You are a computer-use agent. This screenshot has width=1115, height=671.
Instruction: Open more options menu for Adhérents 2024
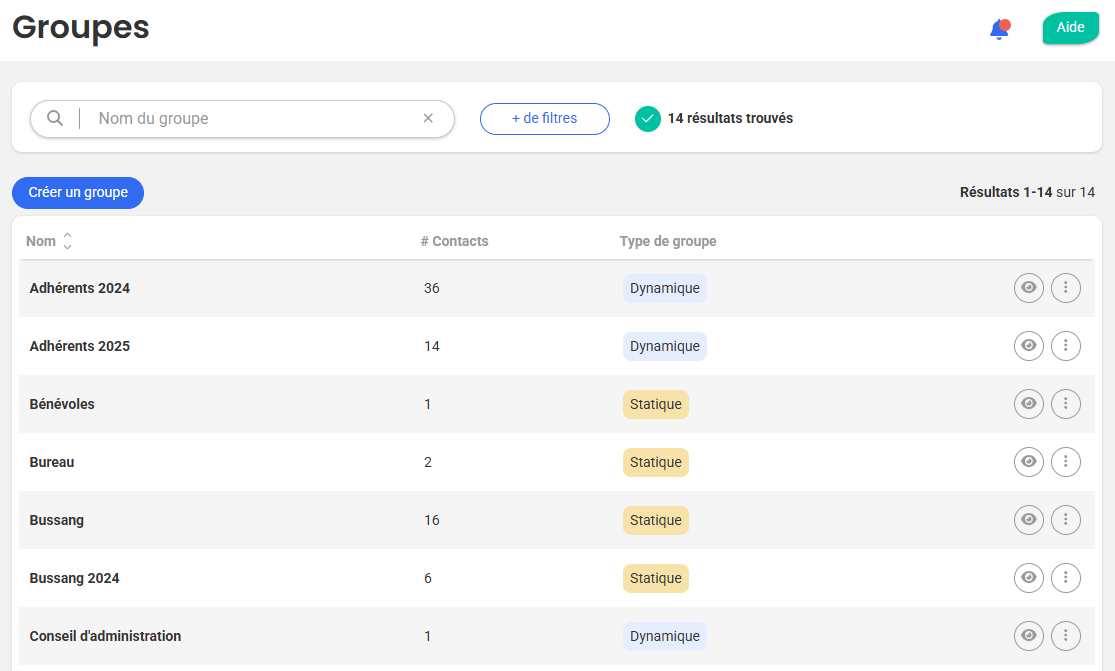tap(1066, 288)
